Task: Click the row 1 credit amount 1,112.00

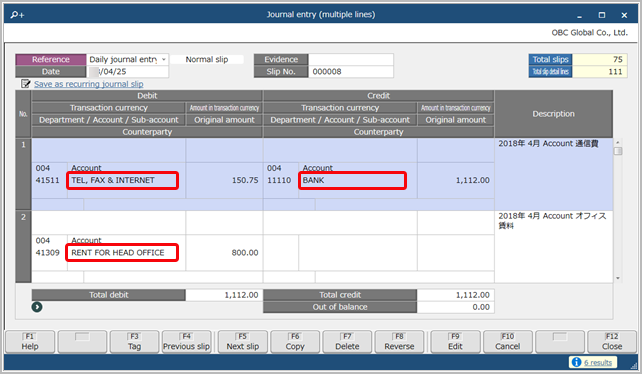Action: point(472,180)
